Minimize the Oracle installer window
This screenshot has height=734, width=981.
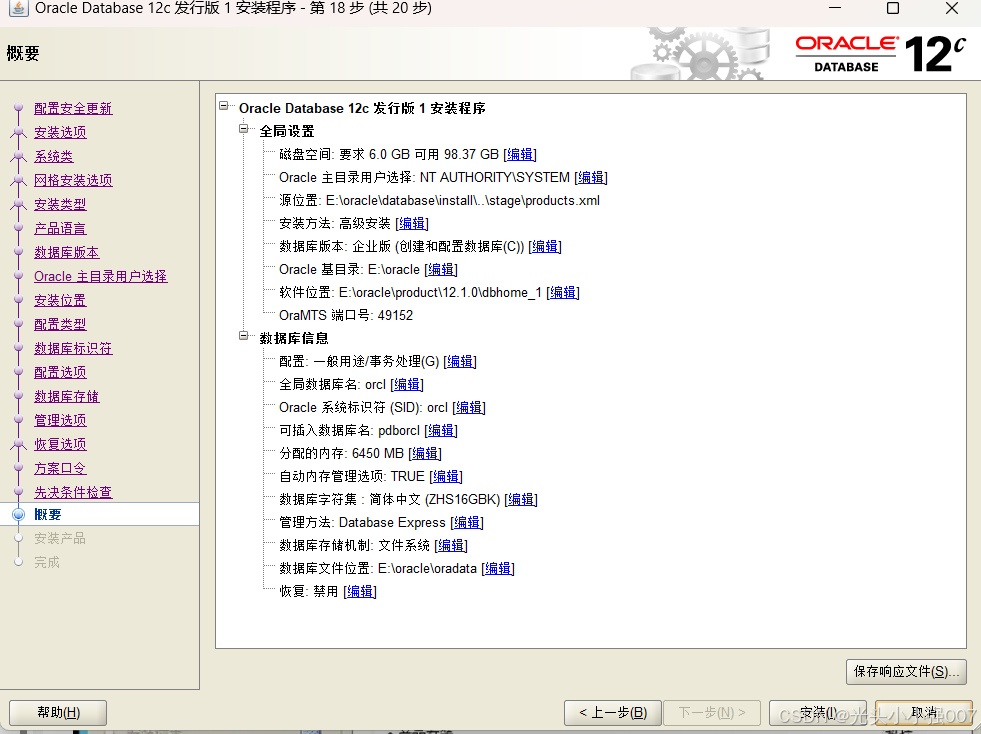tap(835, 8)
